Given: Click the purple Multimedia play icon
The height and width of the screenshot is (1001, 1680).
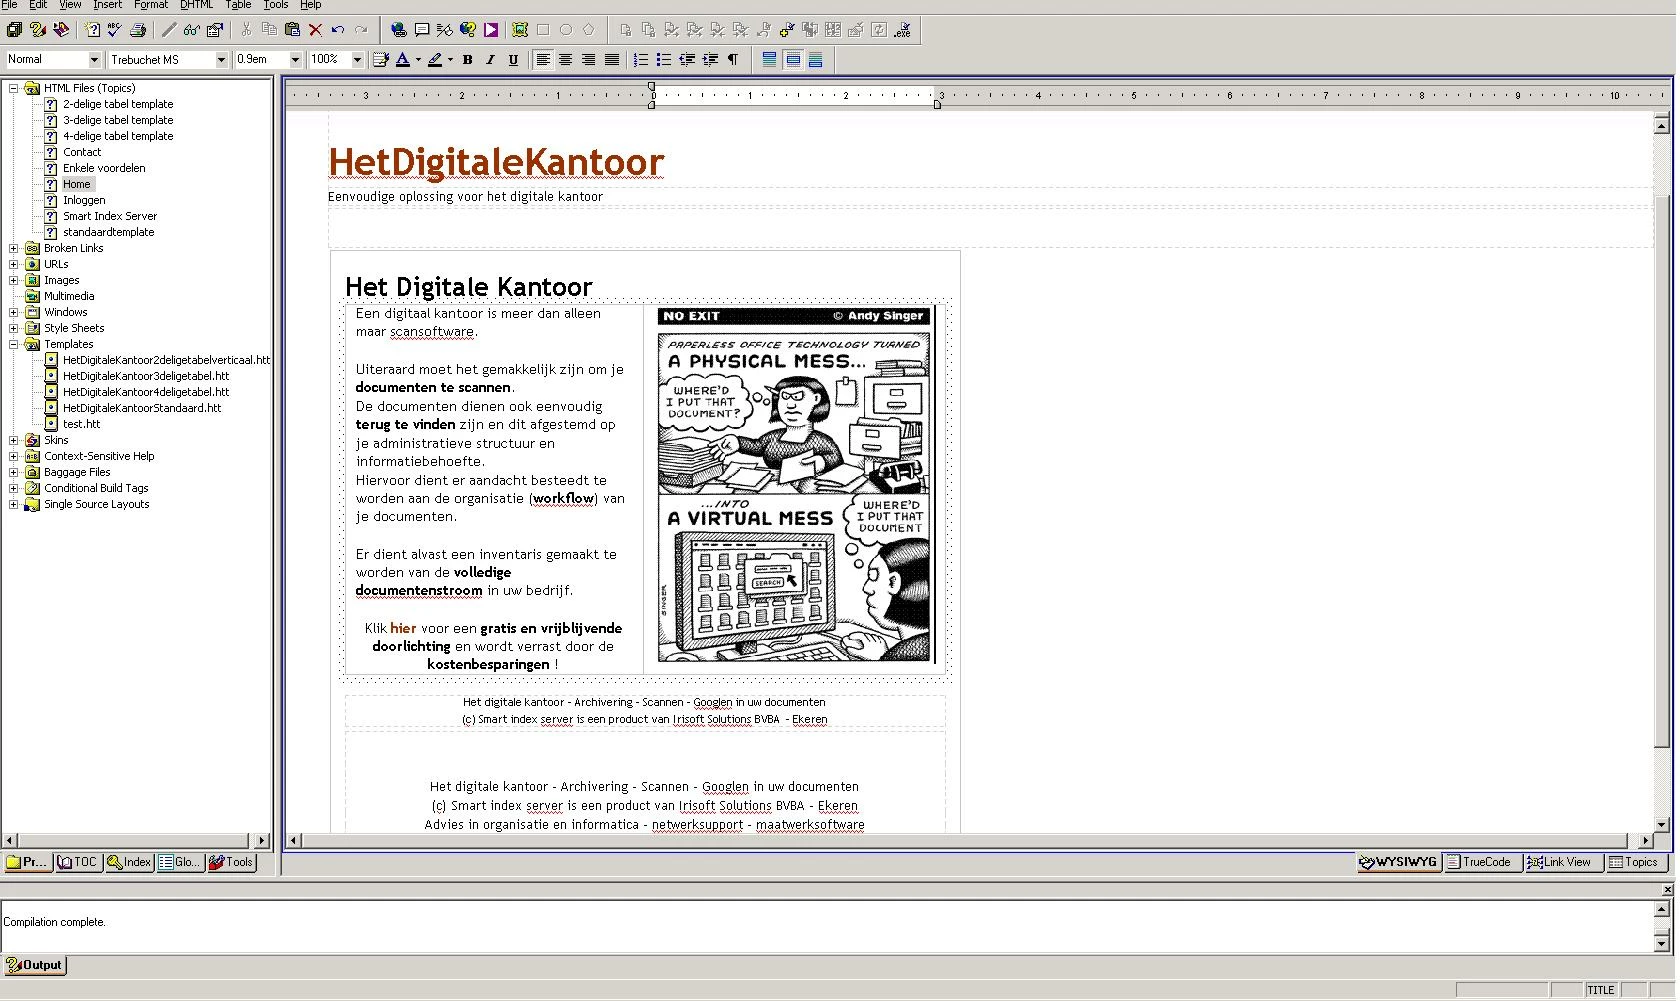Looking at the screenshot, I should point(491,30).
